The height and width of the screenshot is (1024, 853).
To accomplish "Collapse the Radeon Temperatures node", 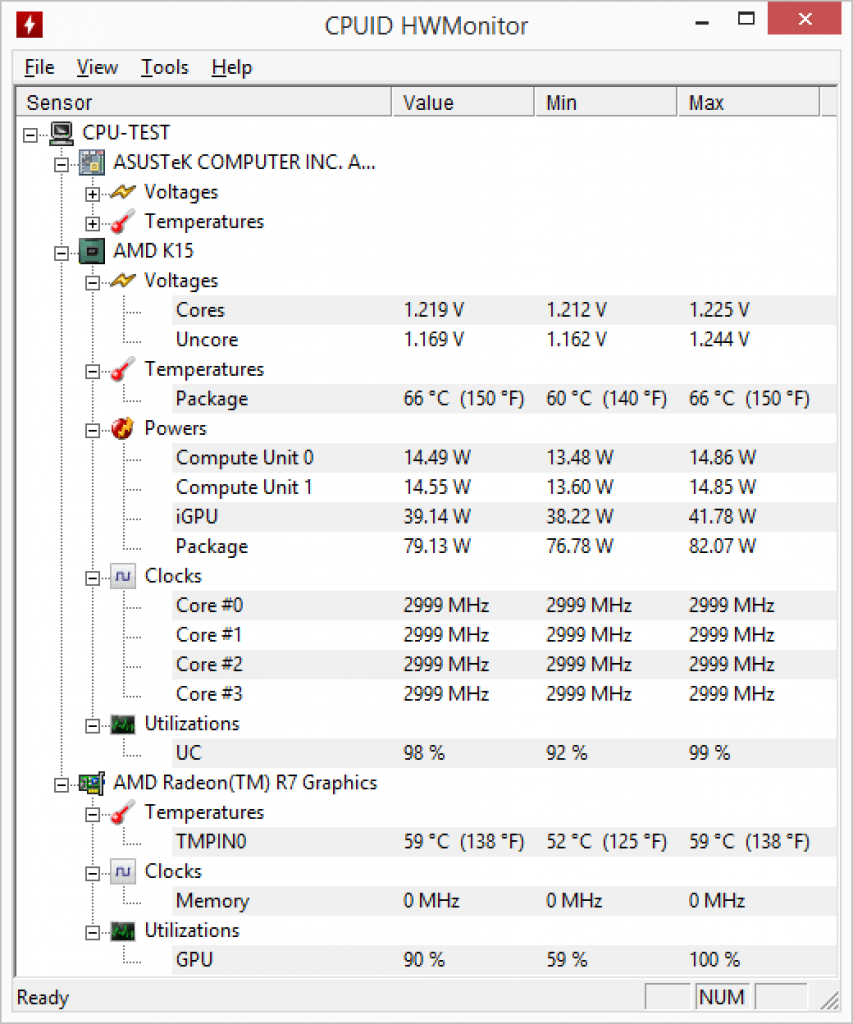I will tap(93, 814).
